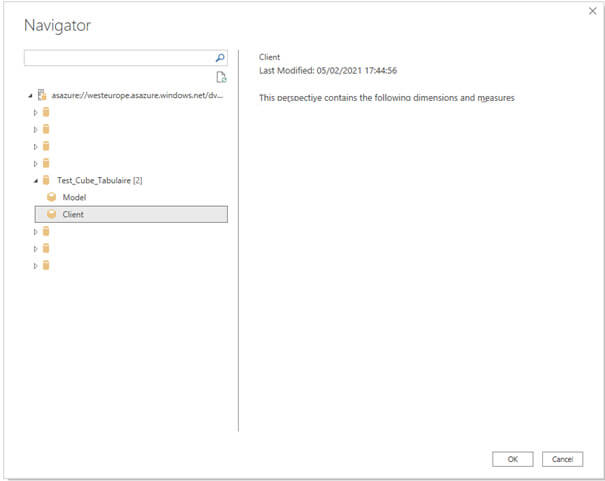
Task: Collapse the Test_Cube_Tabulaire database node
Action: point(35,181)
